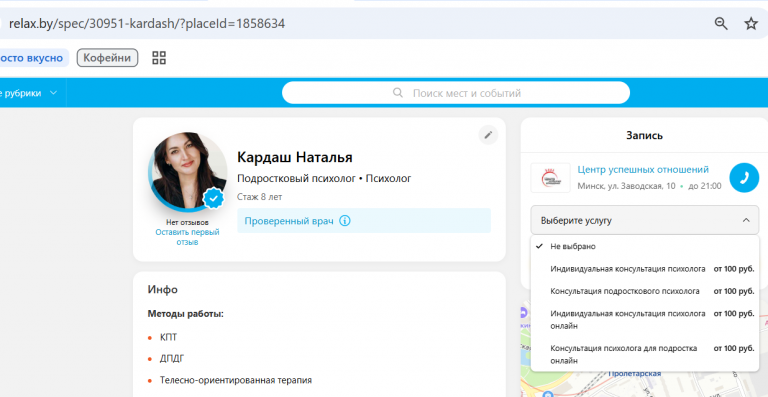This screenshot has height=397, width=768.
Task: Click the pencil edit profile icon
Action: tap(488, 135)
